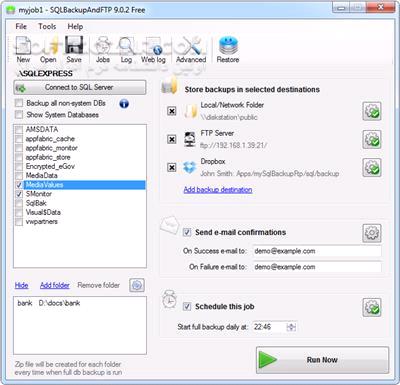Open the Web log toolbar icon
This screenshot has width=400, height=385.
click(153, 50)
